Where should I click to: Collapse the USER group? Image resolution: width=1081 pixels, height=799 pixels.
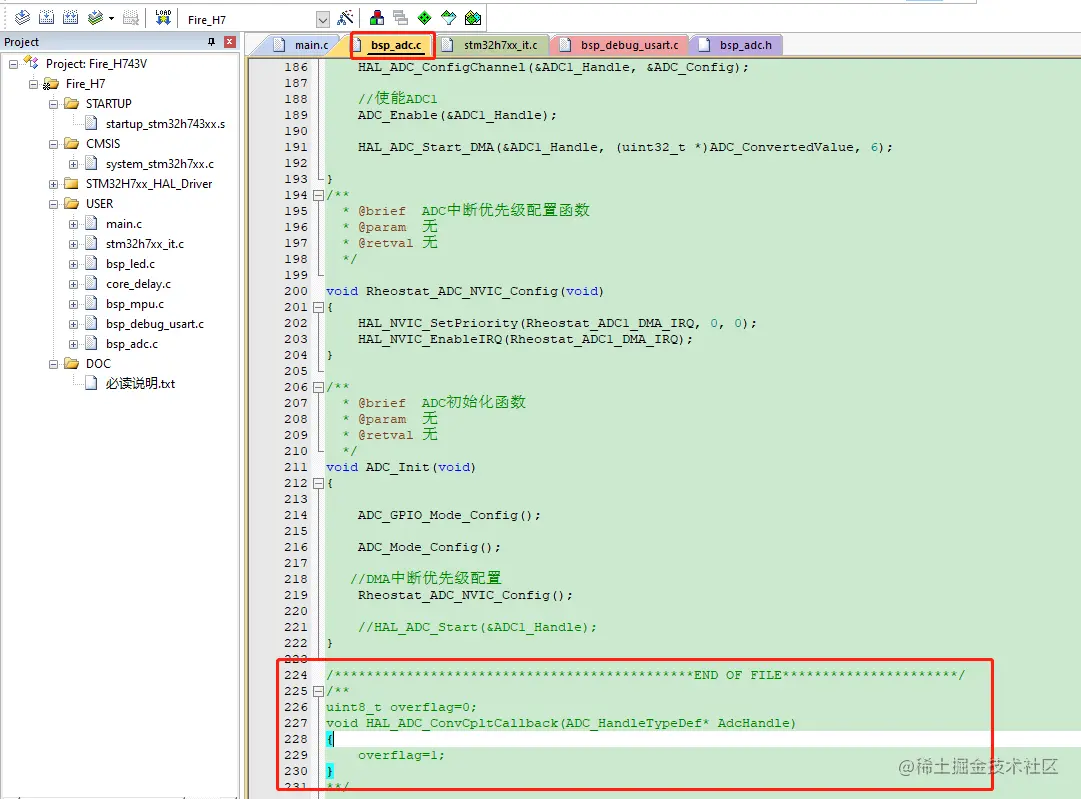pos(53,204)
